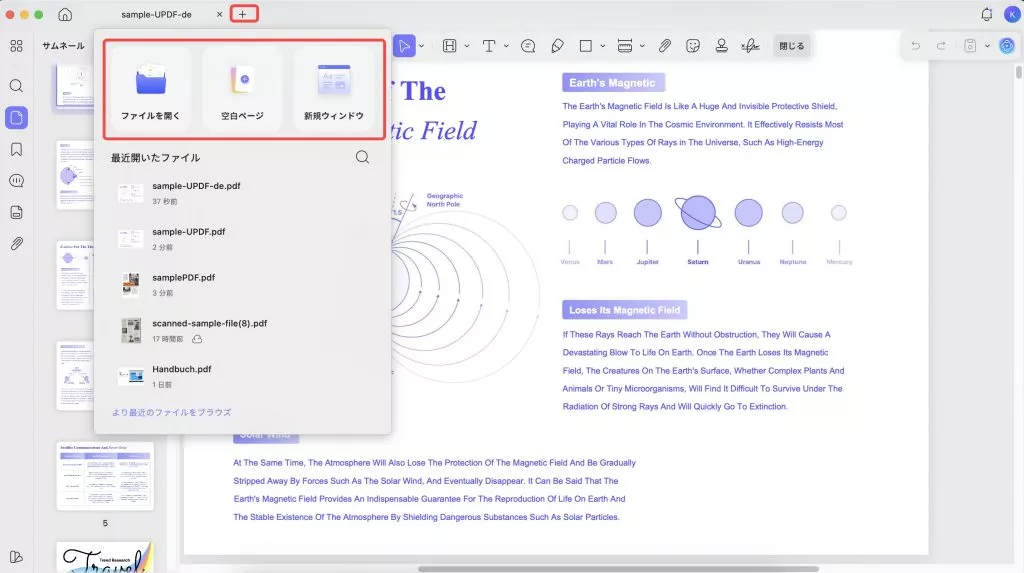This screenshot has height=573, width=1024.
Task: Open the thumbnail grid view icon in sidebar
Action: 16,46
